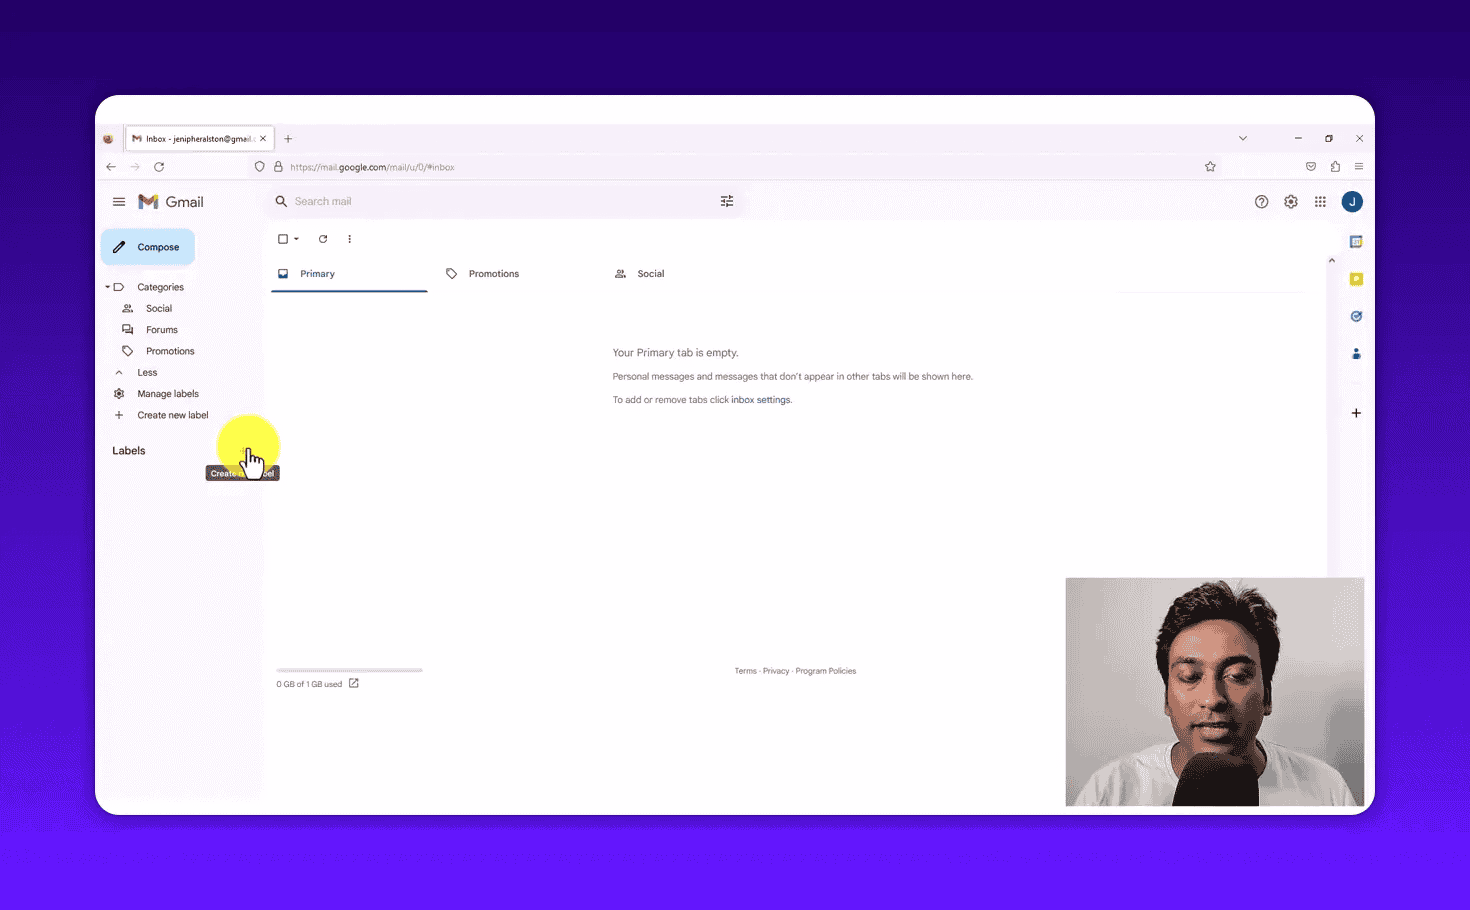Open the Promotions category in sidebar
1470x910 pixels.
coord(170,351)
